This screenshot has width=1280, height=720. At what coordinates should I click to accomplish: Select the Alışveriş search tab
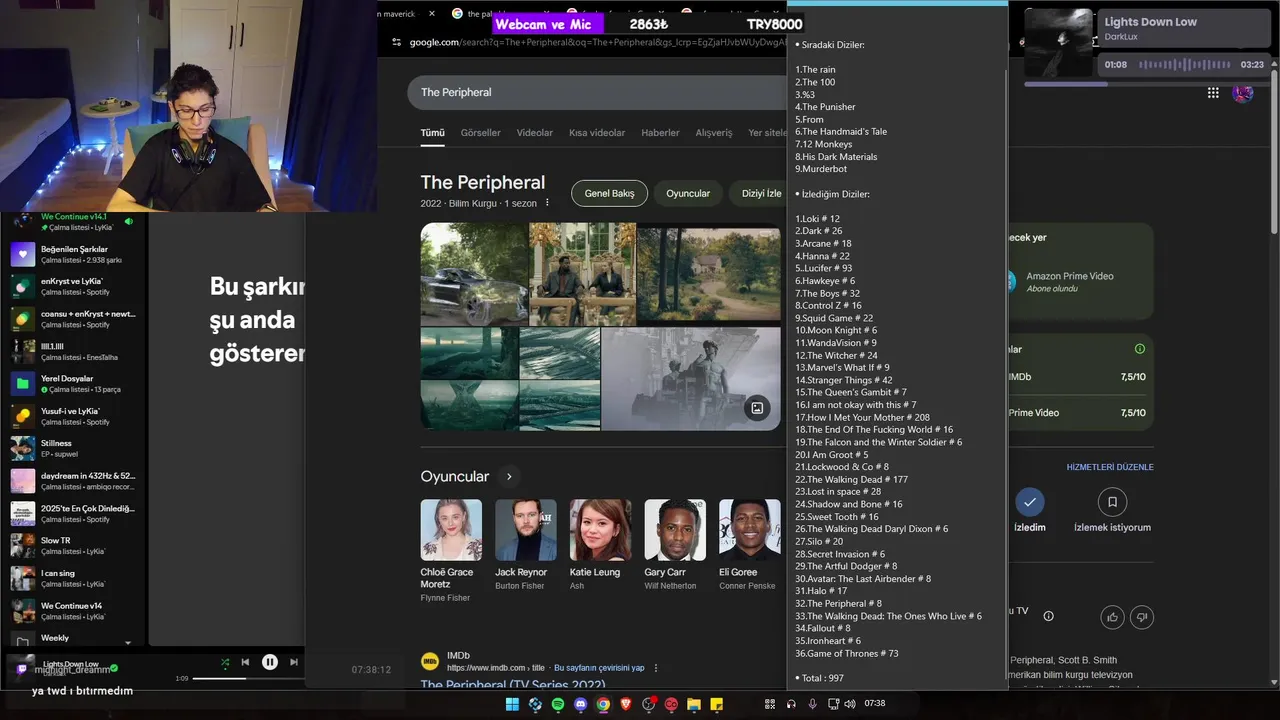[x=714, y=133]
